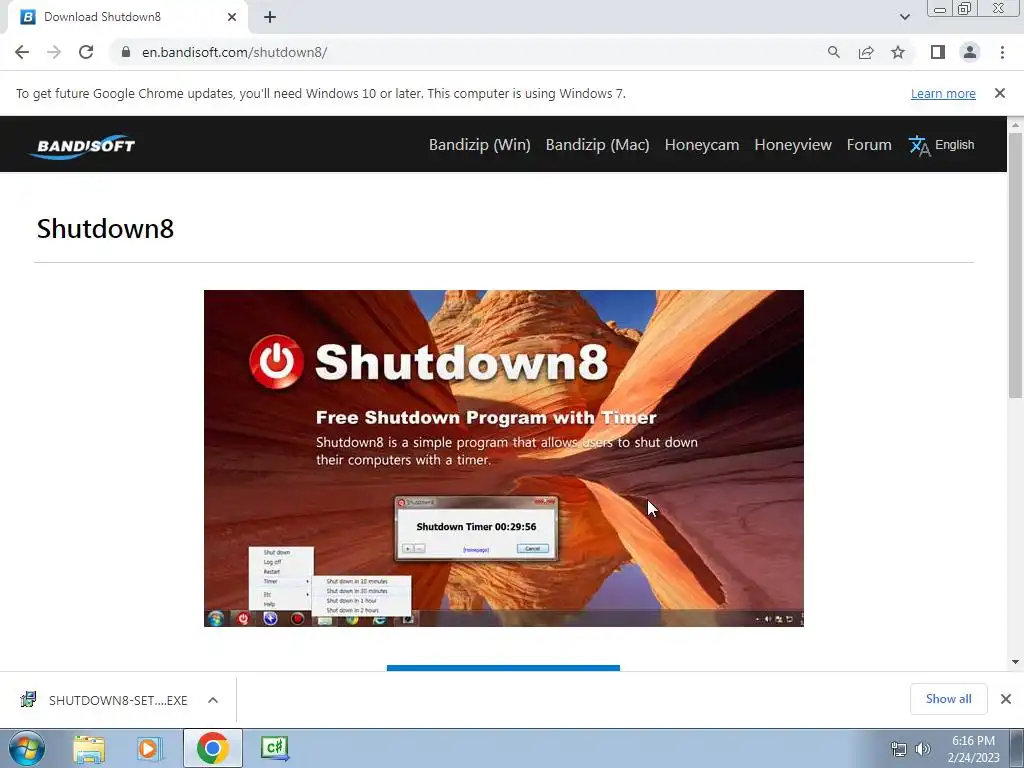Switch to Chrome in the taskbar
Viewport: 1024px width, 768px height.
click(x=212, y=748)
